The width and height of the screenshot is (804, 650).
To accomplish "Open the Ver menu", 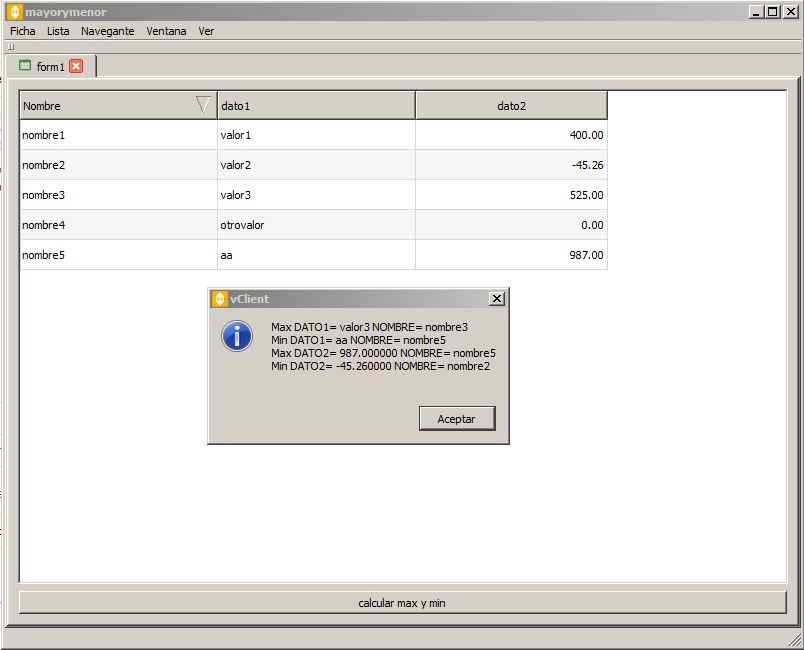I will pos(206,31).
